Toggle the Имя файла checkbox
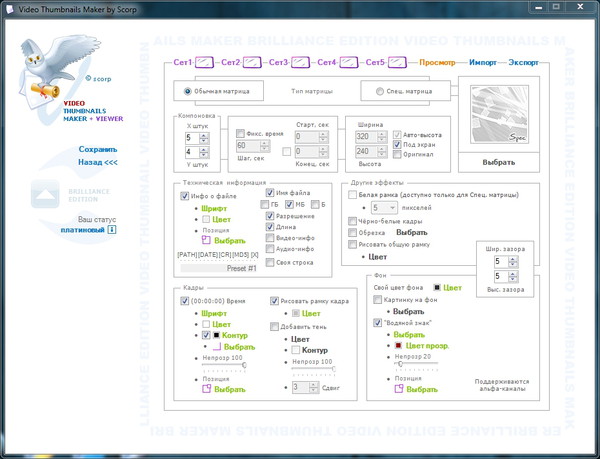Image resolution: width=600 pixels, height=459 pixels. (271, 194)
